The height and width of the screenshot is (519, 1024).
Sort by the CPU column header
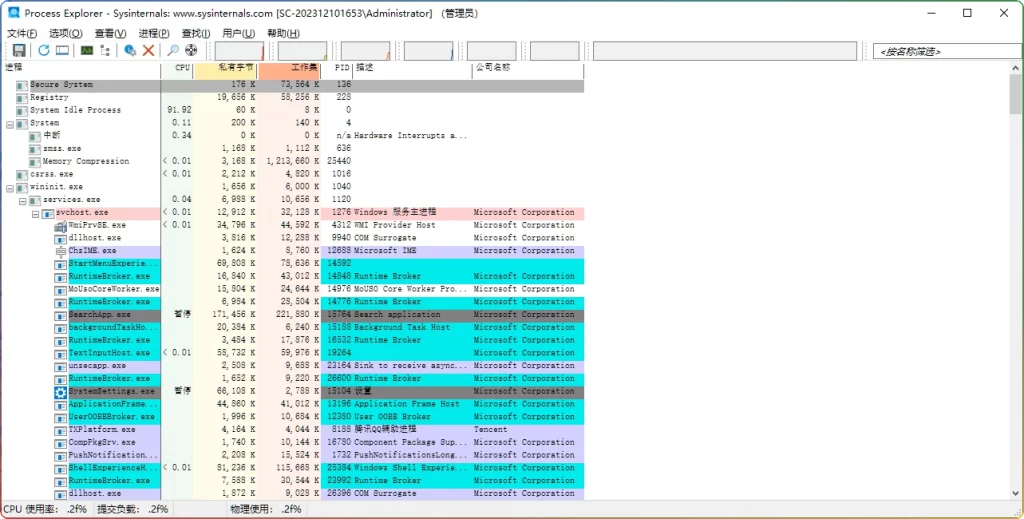[177, 68]
